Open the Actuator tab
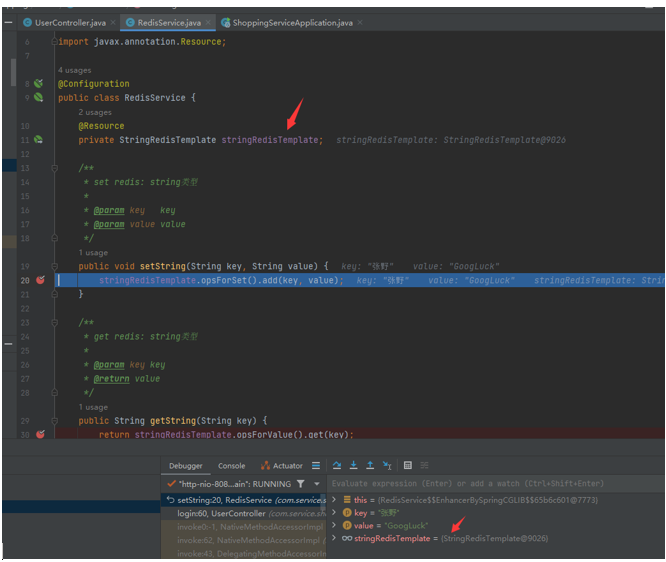The height and width of the screenshot is (562, 666). point(282,466)
